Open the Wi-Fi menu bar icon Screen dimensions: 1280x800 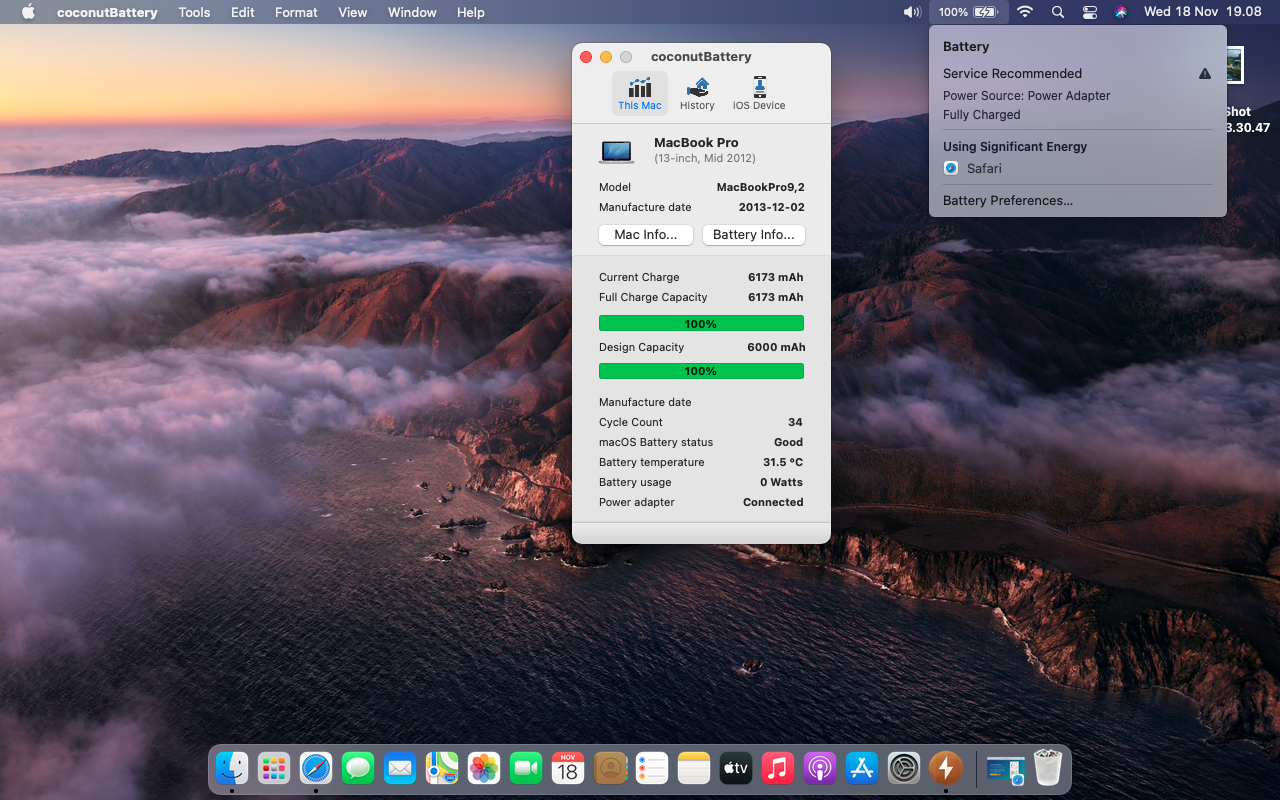1024,12
